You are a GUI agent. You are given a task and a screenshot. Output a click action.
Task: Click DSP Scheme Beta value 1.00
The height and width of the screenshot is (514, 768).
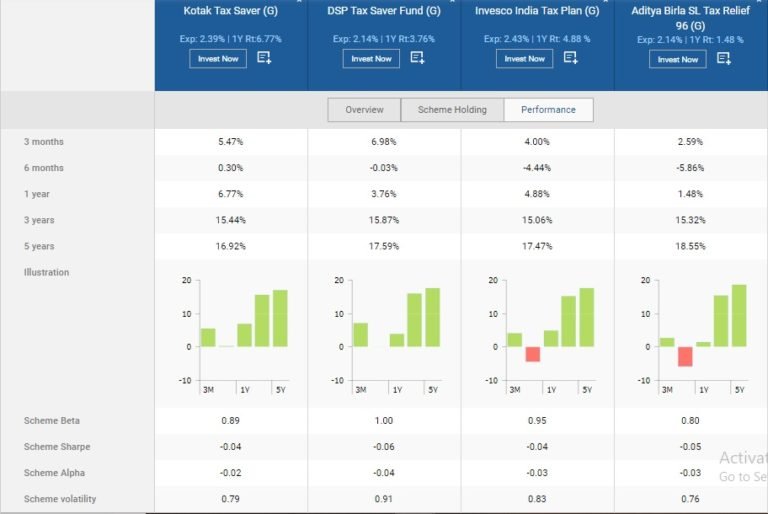click(384, 420)
